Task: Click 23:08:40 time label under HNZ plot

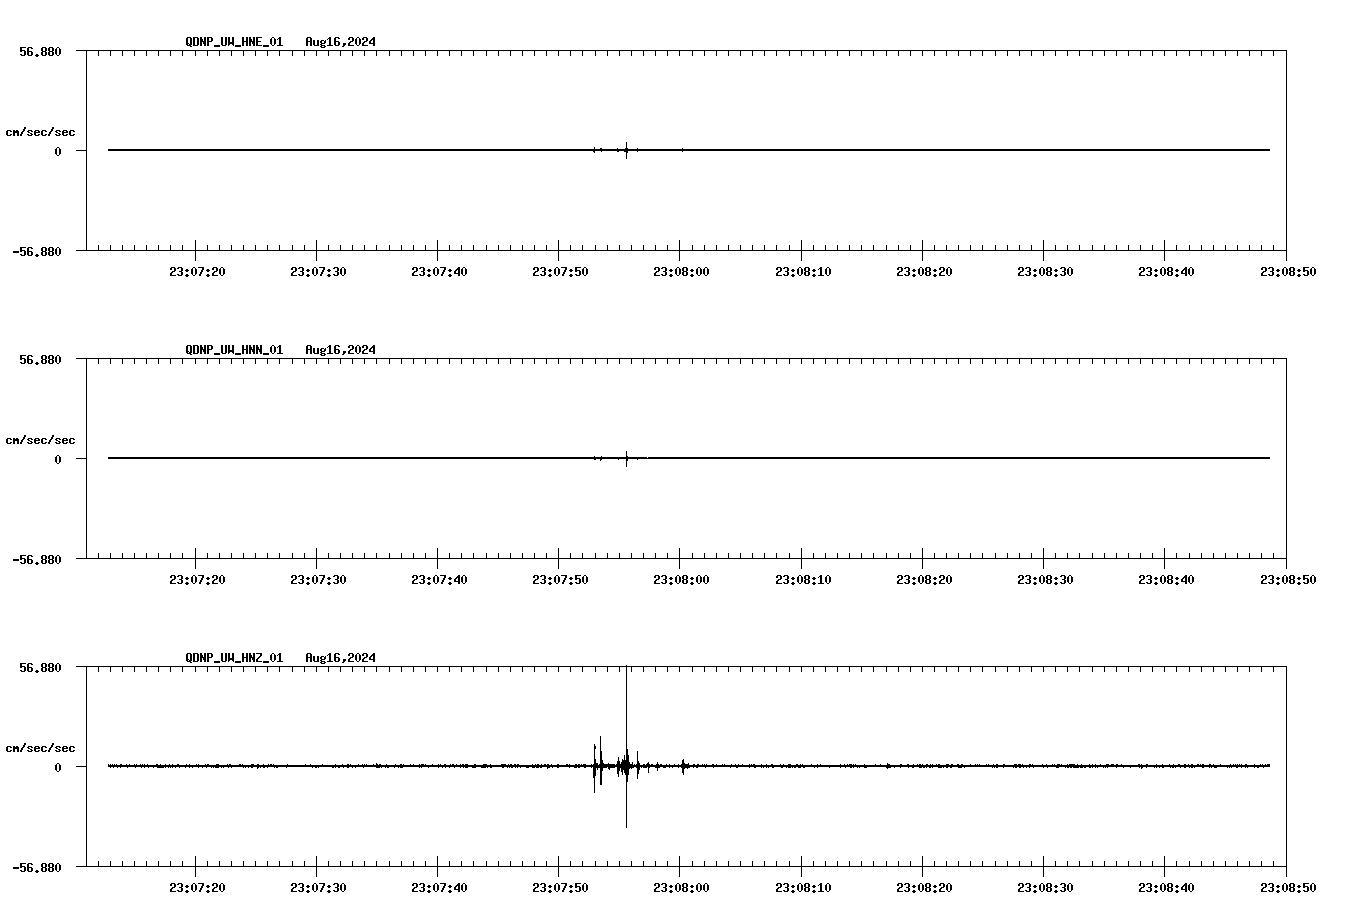Action: click(x=1166, y=887)
